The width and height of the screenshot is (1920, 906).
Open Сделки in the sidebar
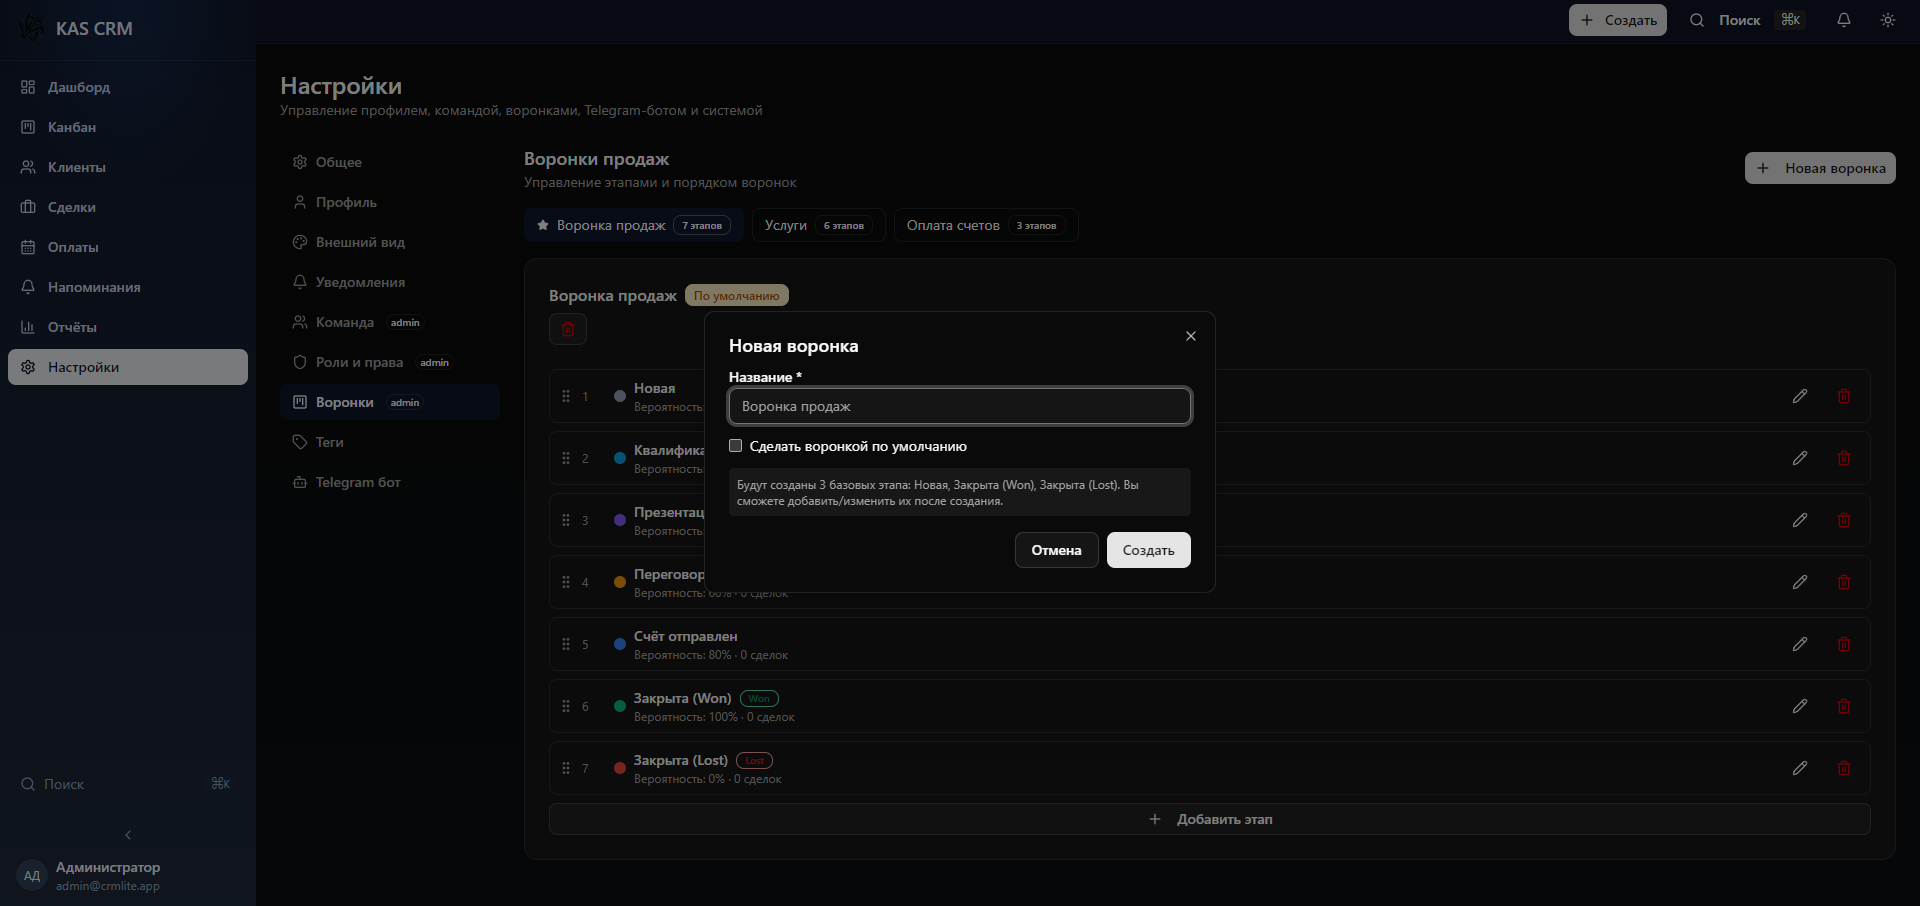pyautogui.click(x=128, y=207)
